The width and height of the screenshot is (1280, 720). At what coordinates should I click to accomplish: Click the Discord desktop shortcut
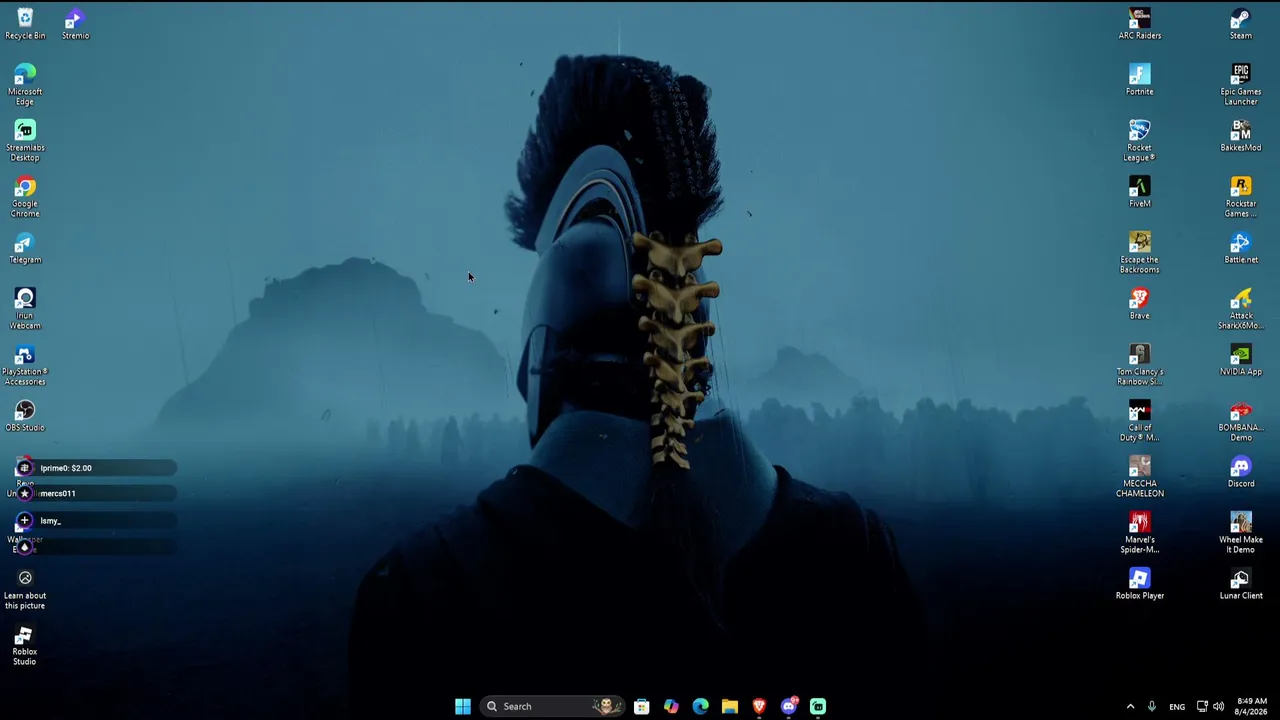[x=1241, y=472]
